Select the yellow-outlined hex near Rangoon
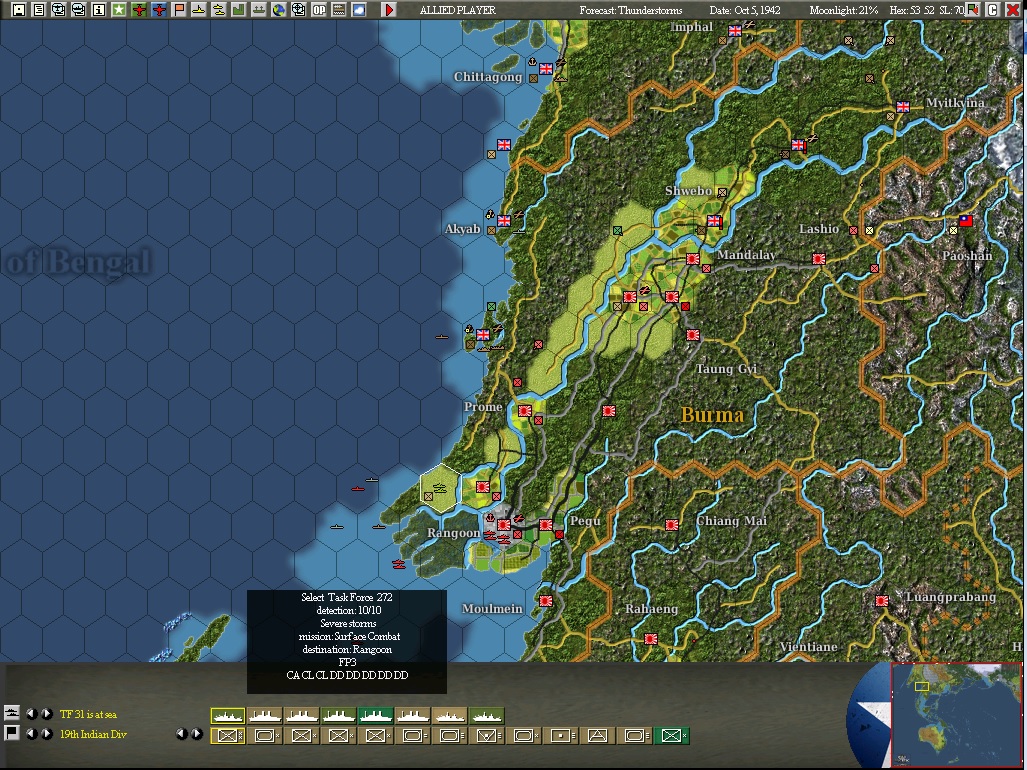This screenshot has width=1027, height=770. [x=440, y=488]
